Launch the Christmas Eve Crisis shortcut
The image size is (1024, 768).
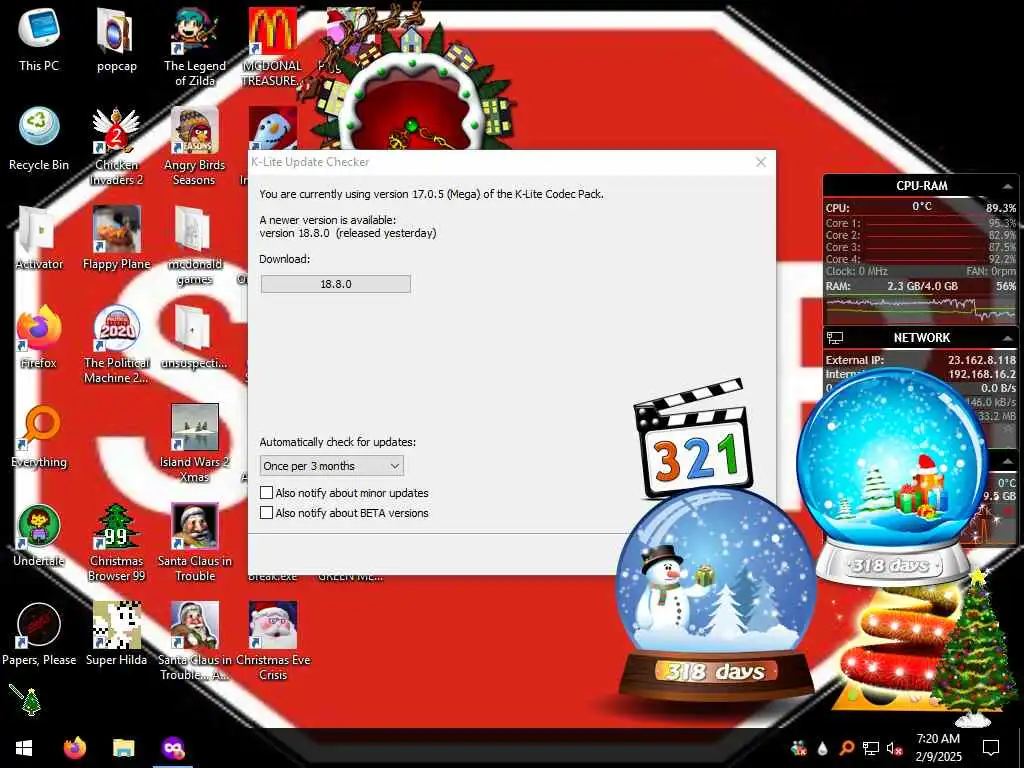pos(273,643)
